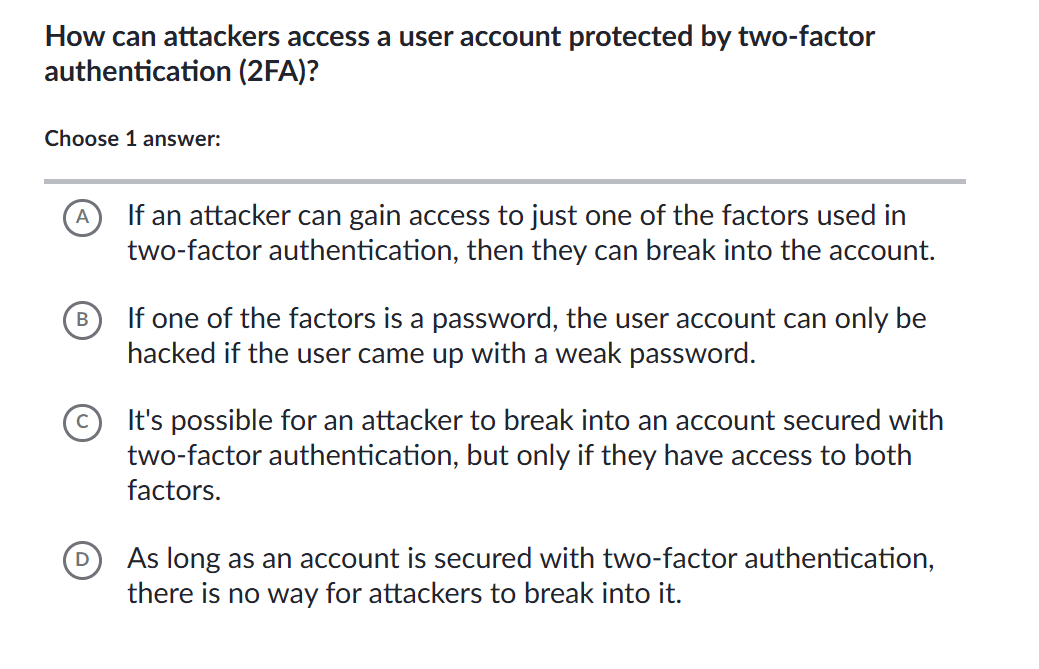The height and width of the screenshot is (669, 1039).
Task: Select radio button D
Action: pos(85,558)
